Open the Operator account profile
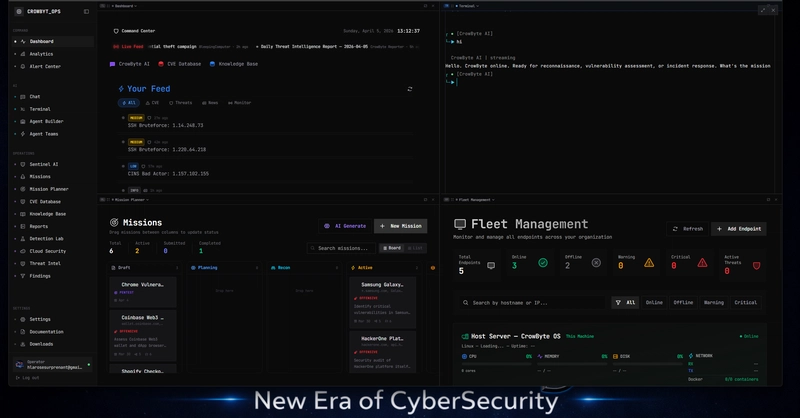 tap(53, 364)
